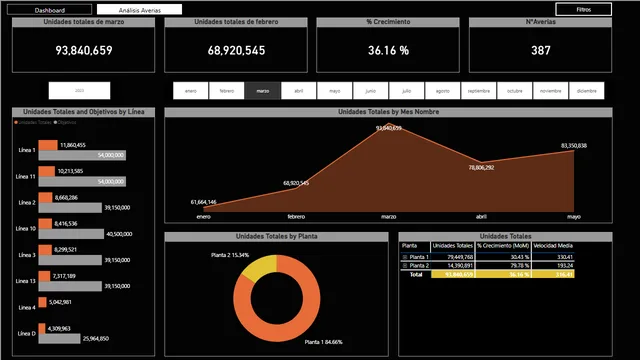Click the Objetivos legend marker

tap(55, 122)
